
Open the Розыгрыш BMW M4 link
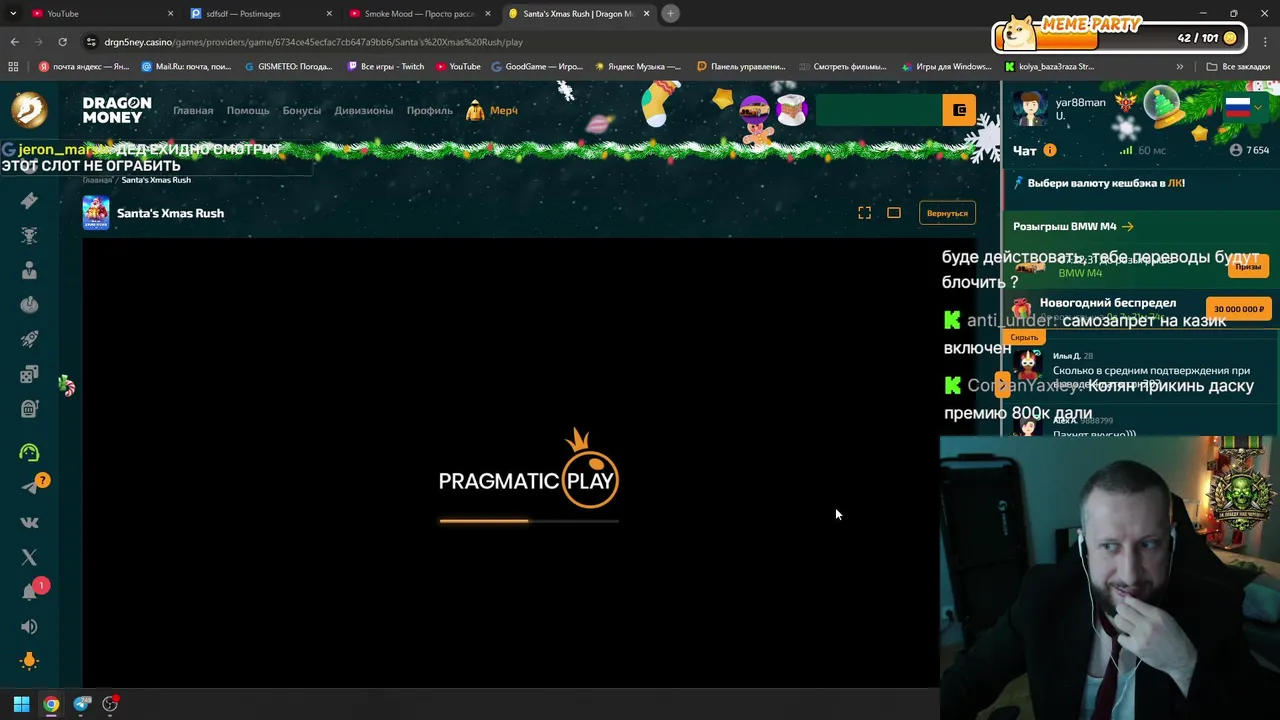(x=1073, y=226)
